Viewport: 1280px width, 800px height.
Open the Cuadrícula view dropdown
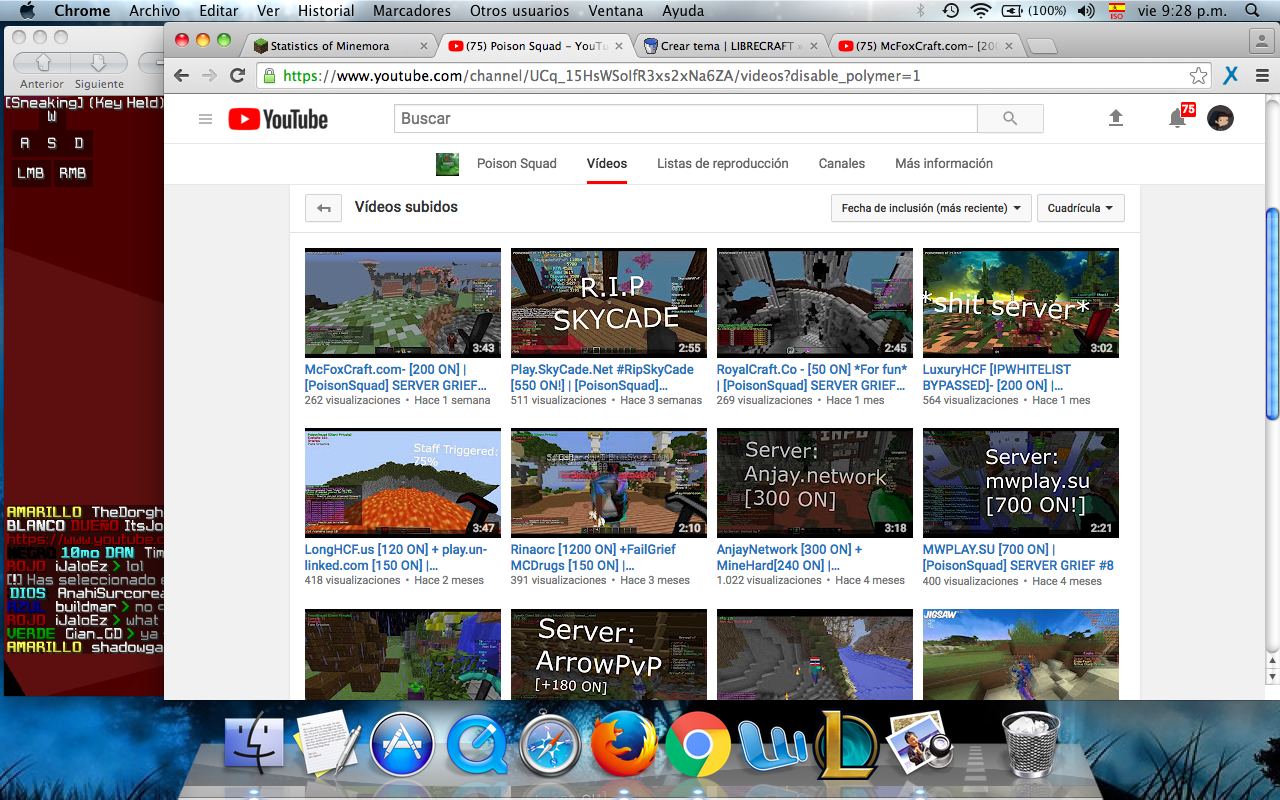(x=1081, y=208)
